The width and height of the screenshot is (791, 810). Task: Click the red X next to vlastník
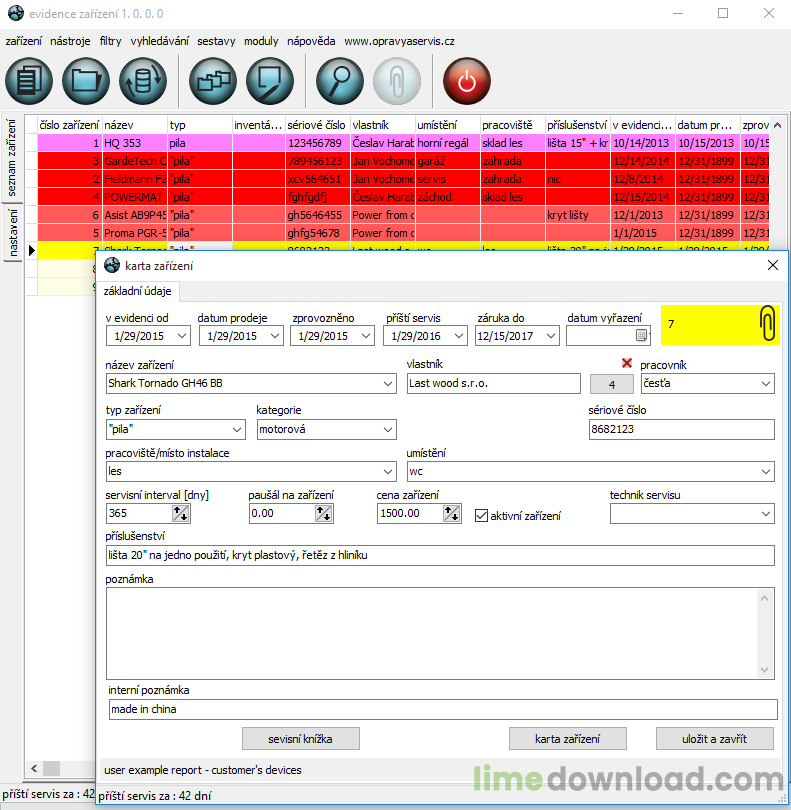(x=627, y=363)
